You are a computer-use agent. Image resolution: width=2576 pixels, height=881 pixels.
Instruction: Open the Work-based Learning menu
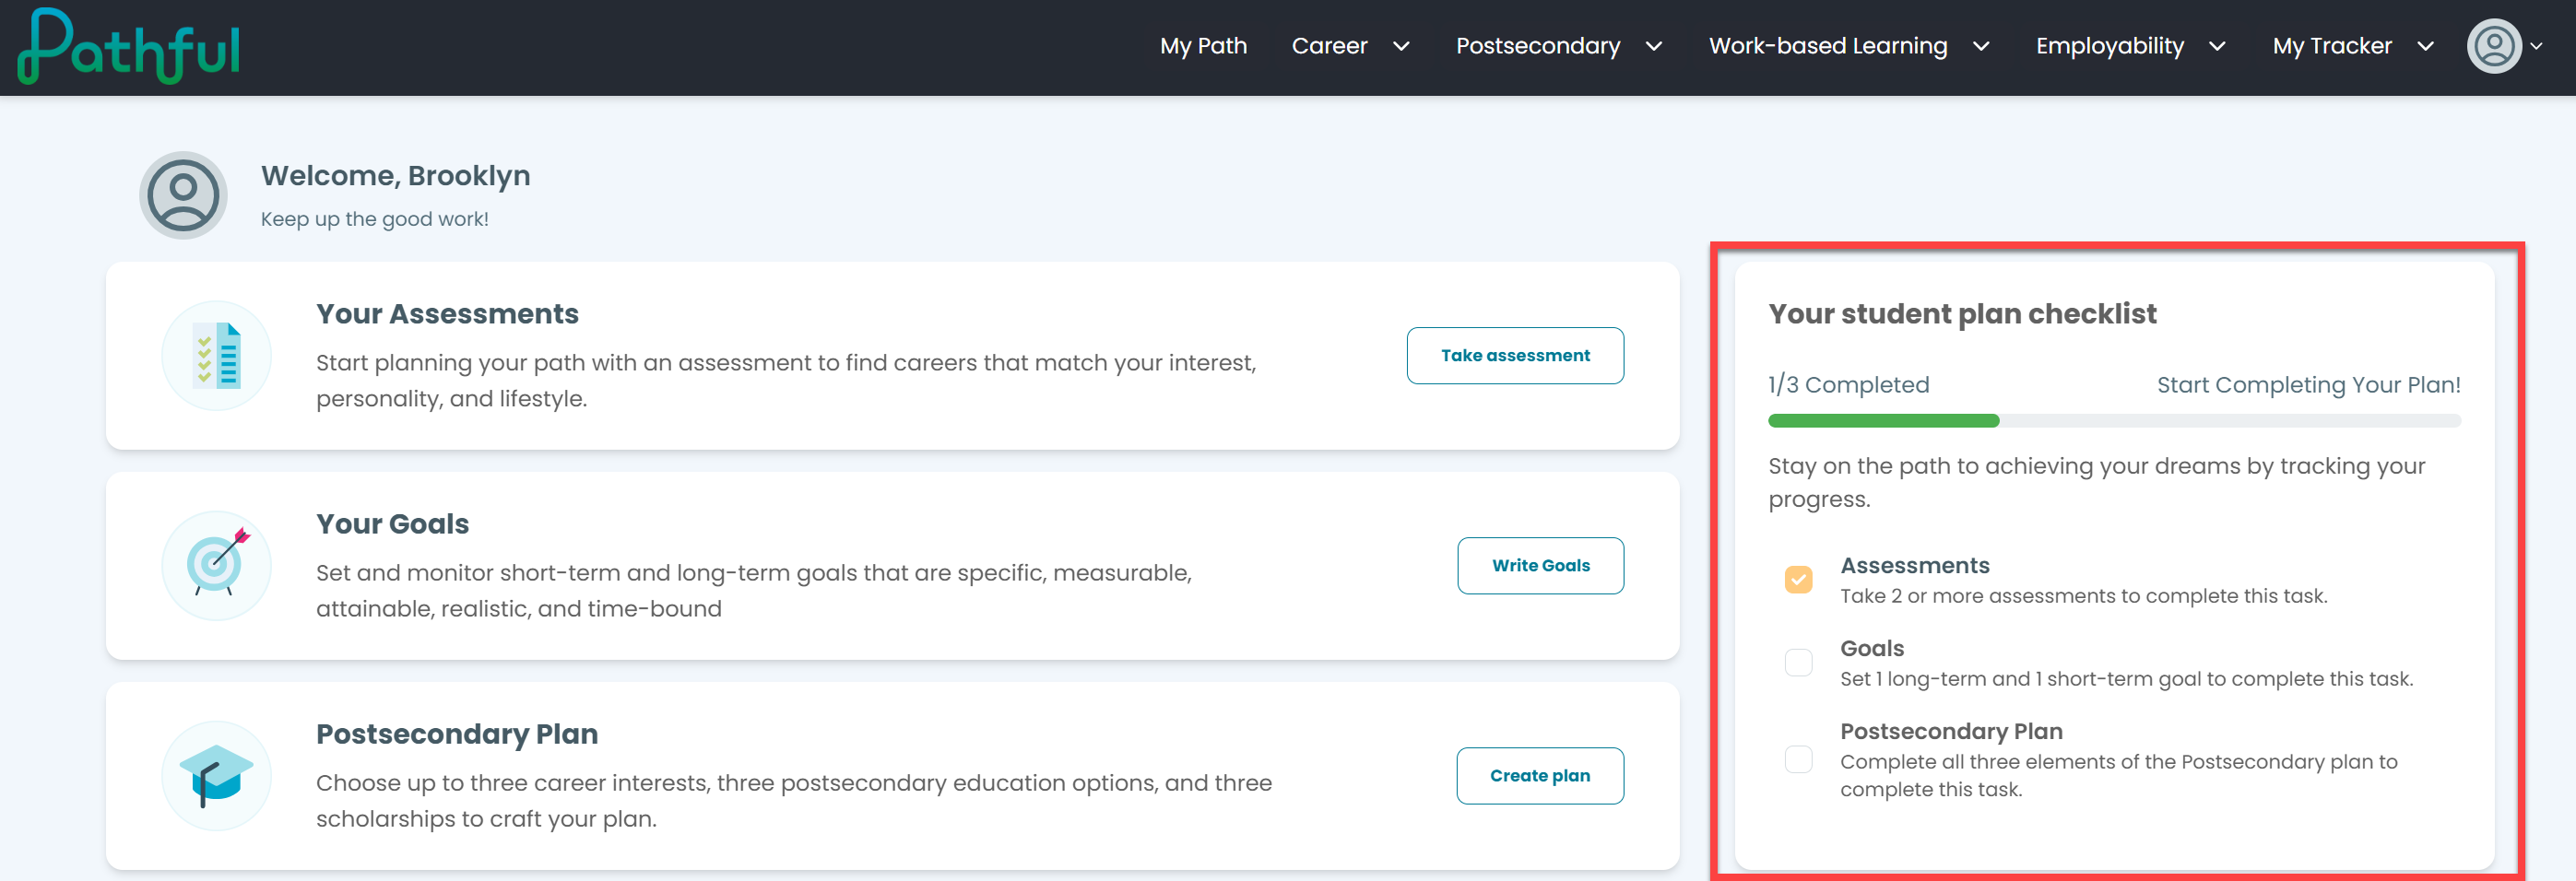pyautogui.click(x=1828, y=46)
